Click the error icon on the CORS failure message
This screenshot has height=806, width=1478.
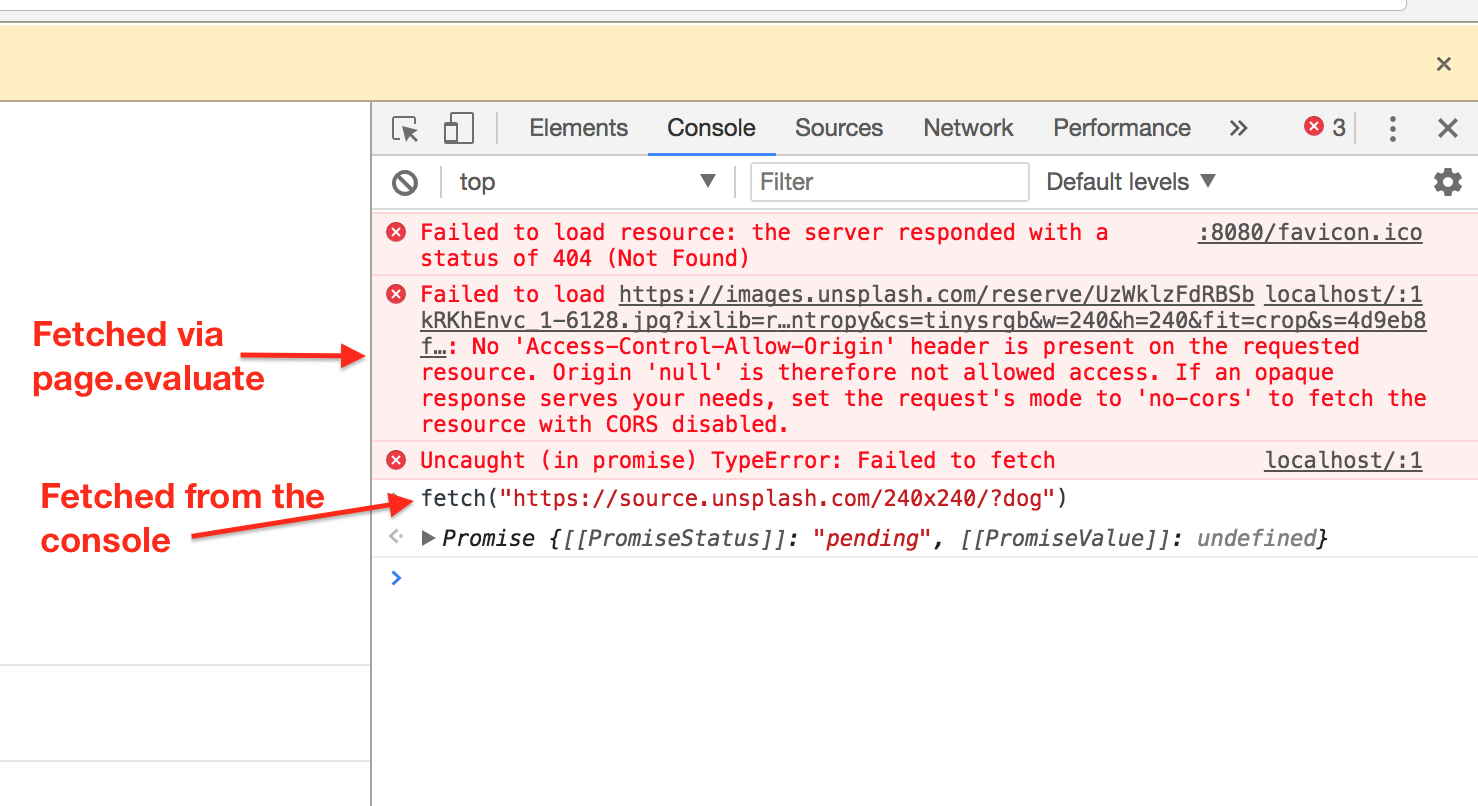point(396,293)
